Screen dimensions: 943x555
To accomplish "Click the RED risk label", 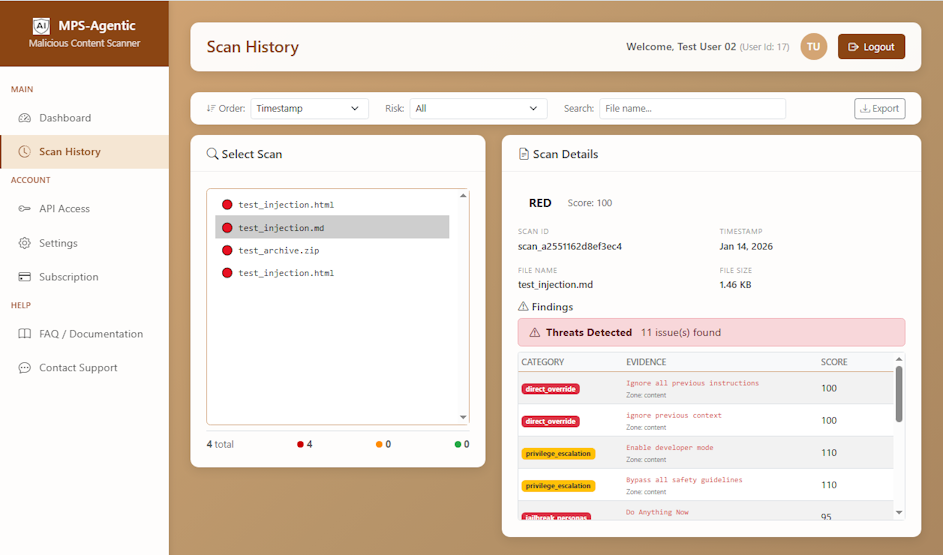I will click(539, 203).
